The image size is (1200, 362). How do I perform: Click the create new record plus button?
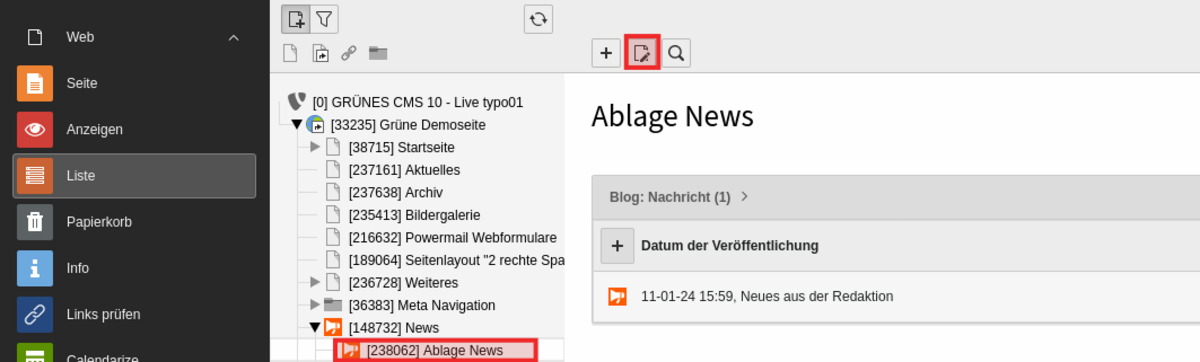coord(606,53)
